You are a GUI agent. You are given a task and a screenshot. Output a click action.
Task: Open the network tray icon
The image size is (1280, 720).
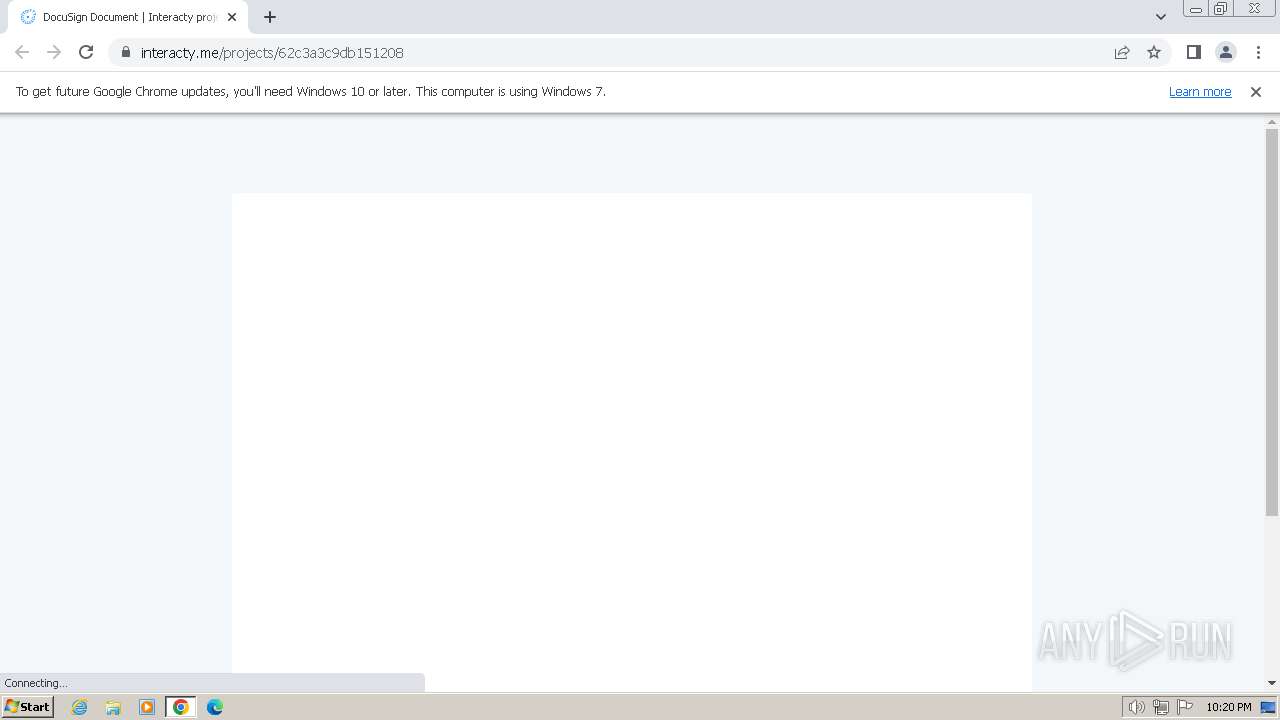(x=1161, y=707)
